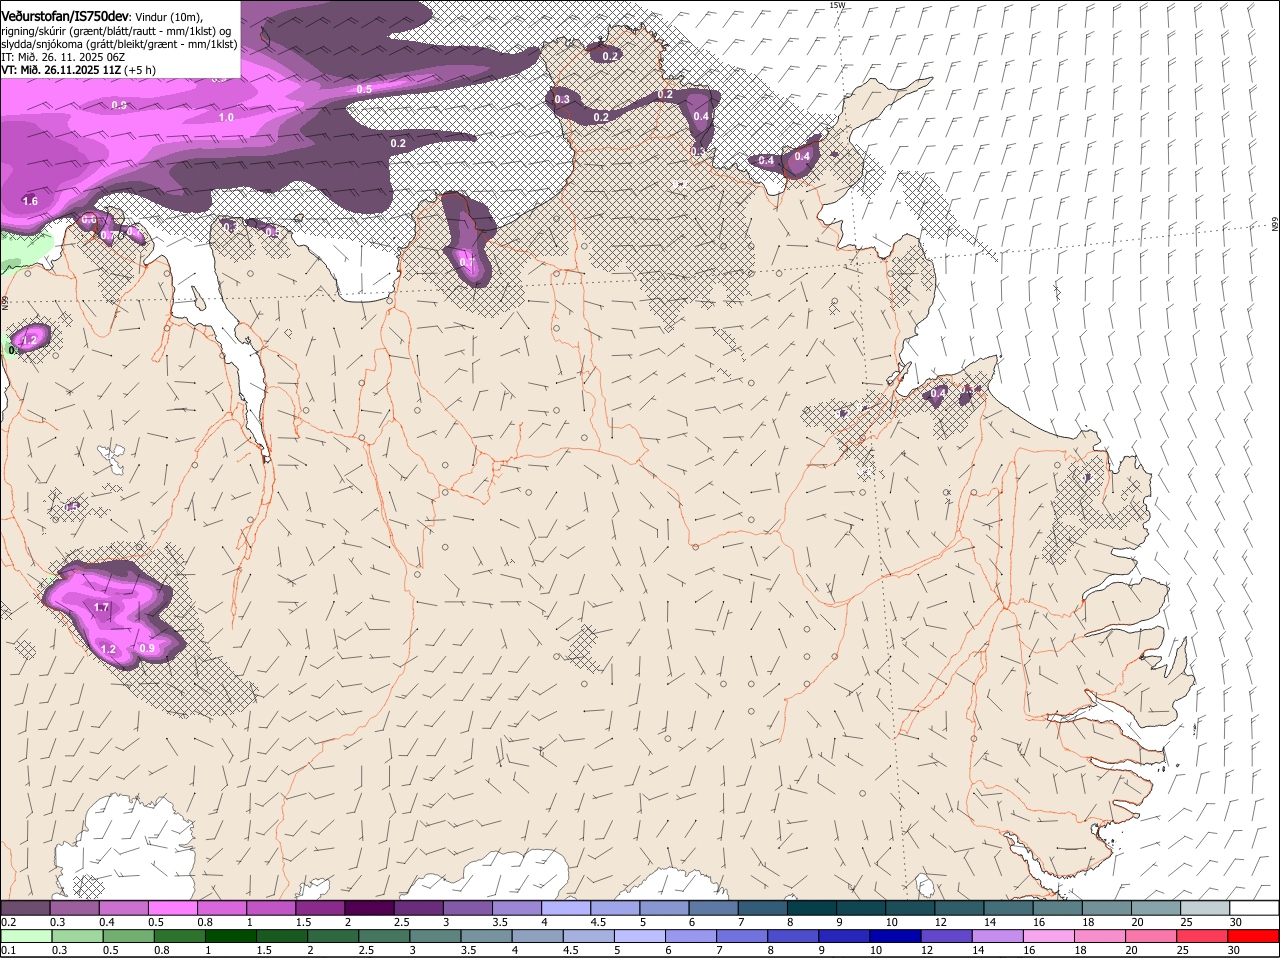Select light lilac 14 swatch in bottom legend row
Image resolution: width=1280 pixels, height=958 pixels.
coord(998,936)
